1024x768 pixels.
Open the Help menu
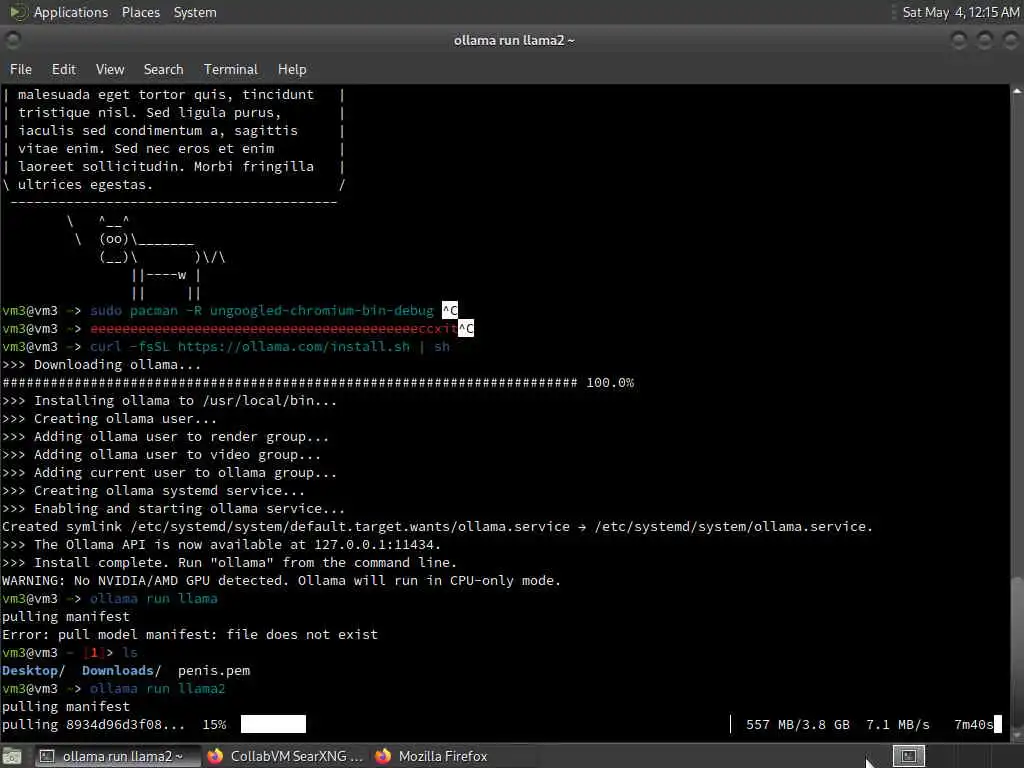click(292, 69)
